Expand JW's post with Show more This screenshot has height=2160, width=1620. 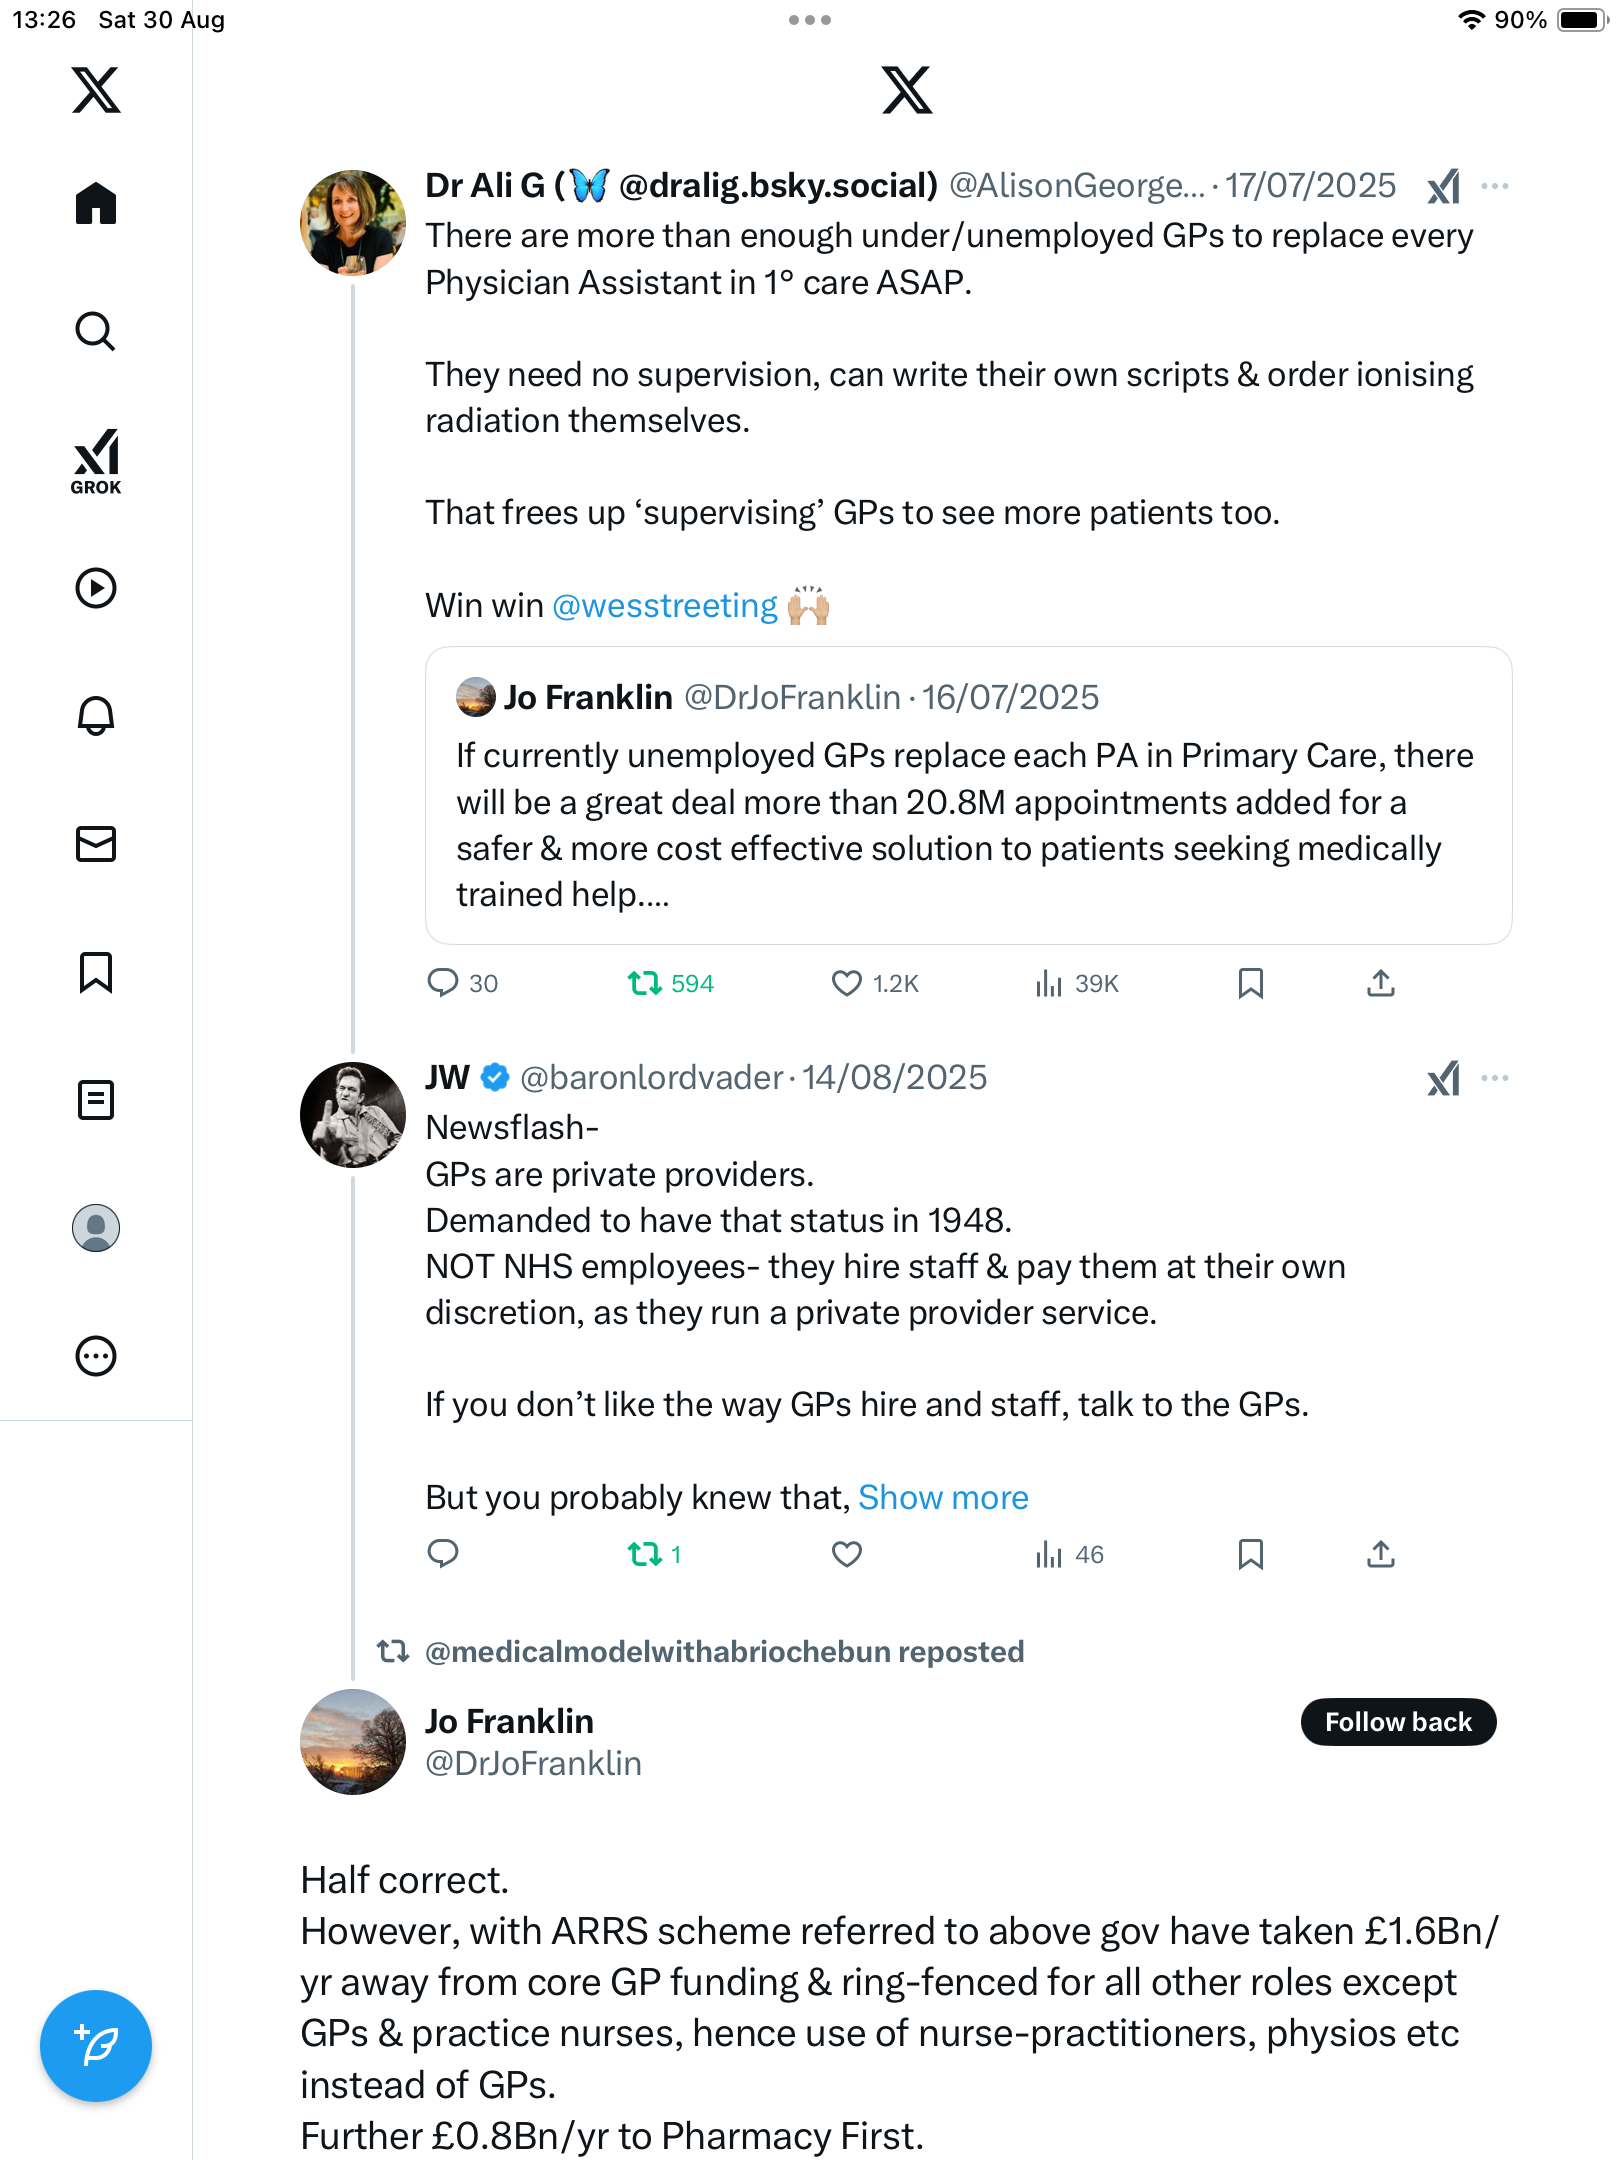click(x=943, y=1498)
